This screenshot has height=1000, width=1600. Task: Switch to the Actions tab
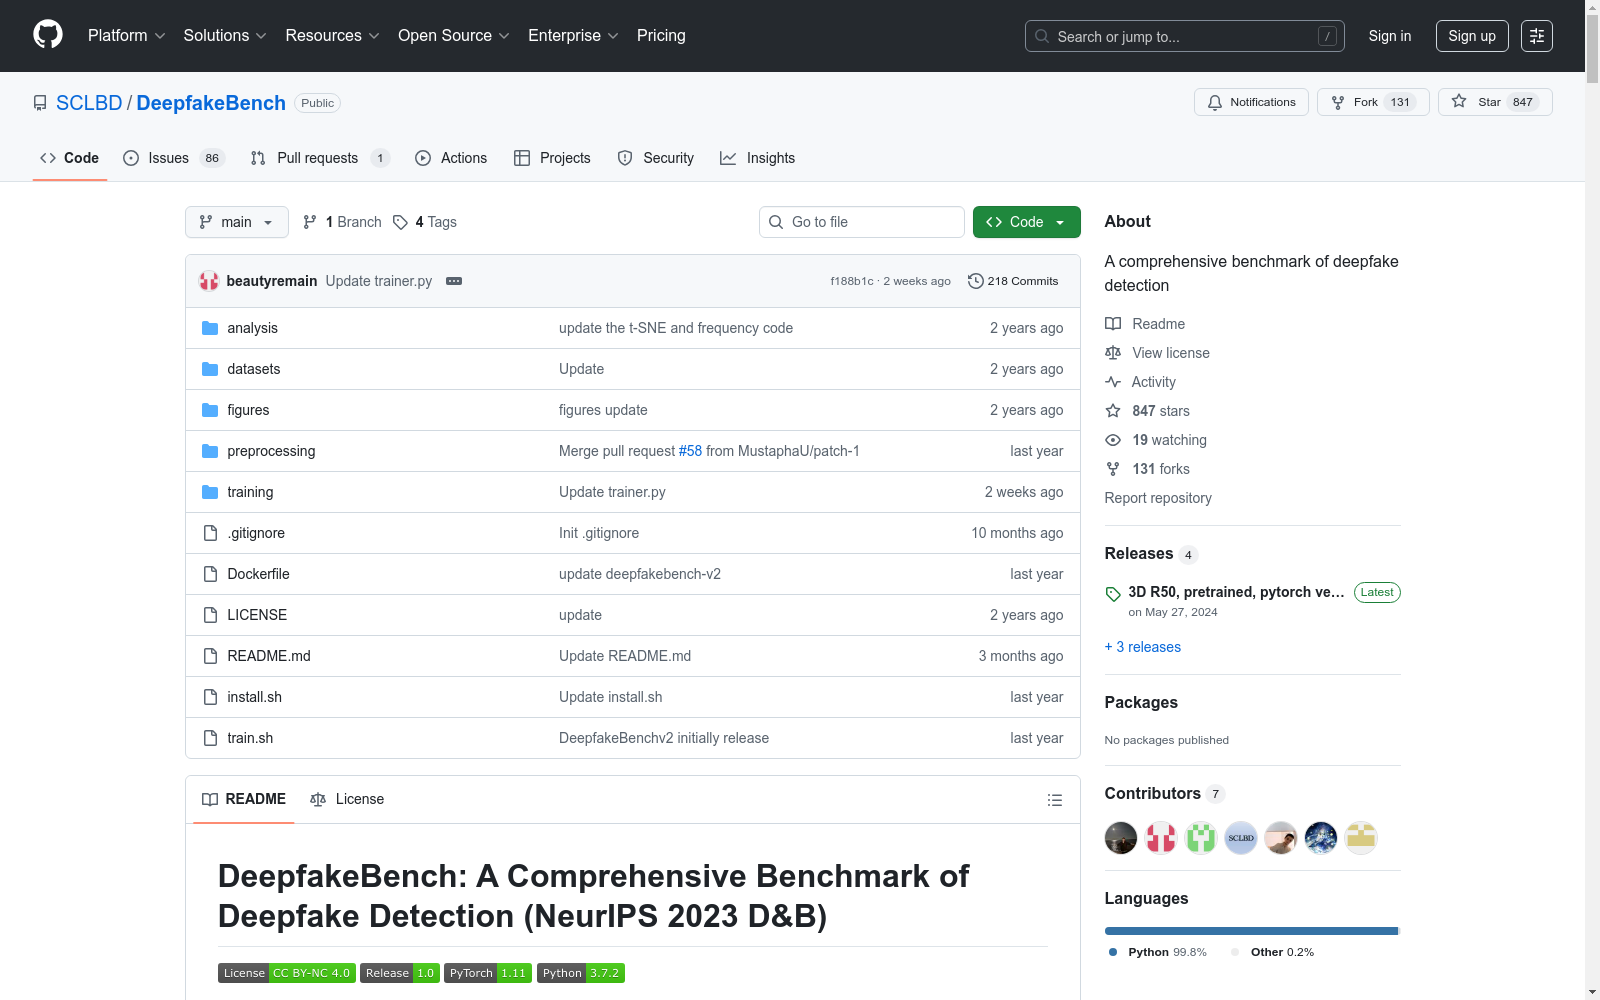pos(451,158)
